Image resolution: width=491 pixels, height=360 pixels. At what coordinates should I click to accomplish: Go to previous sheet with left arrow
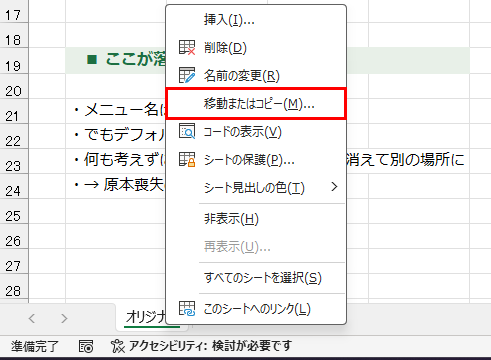32,318
